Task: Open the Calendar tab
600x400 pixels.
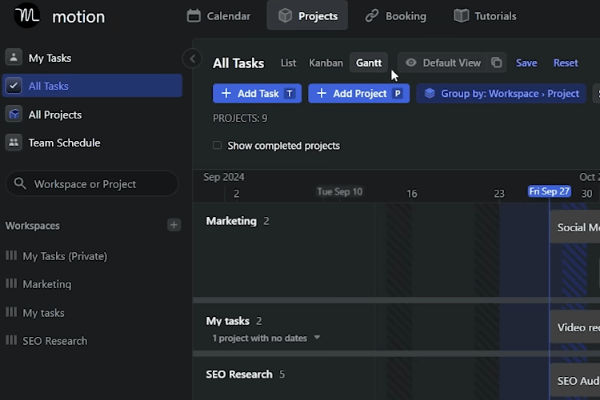Action: click(219, 16)
